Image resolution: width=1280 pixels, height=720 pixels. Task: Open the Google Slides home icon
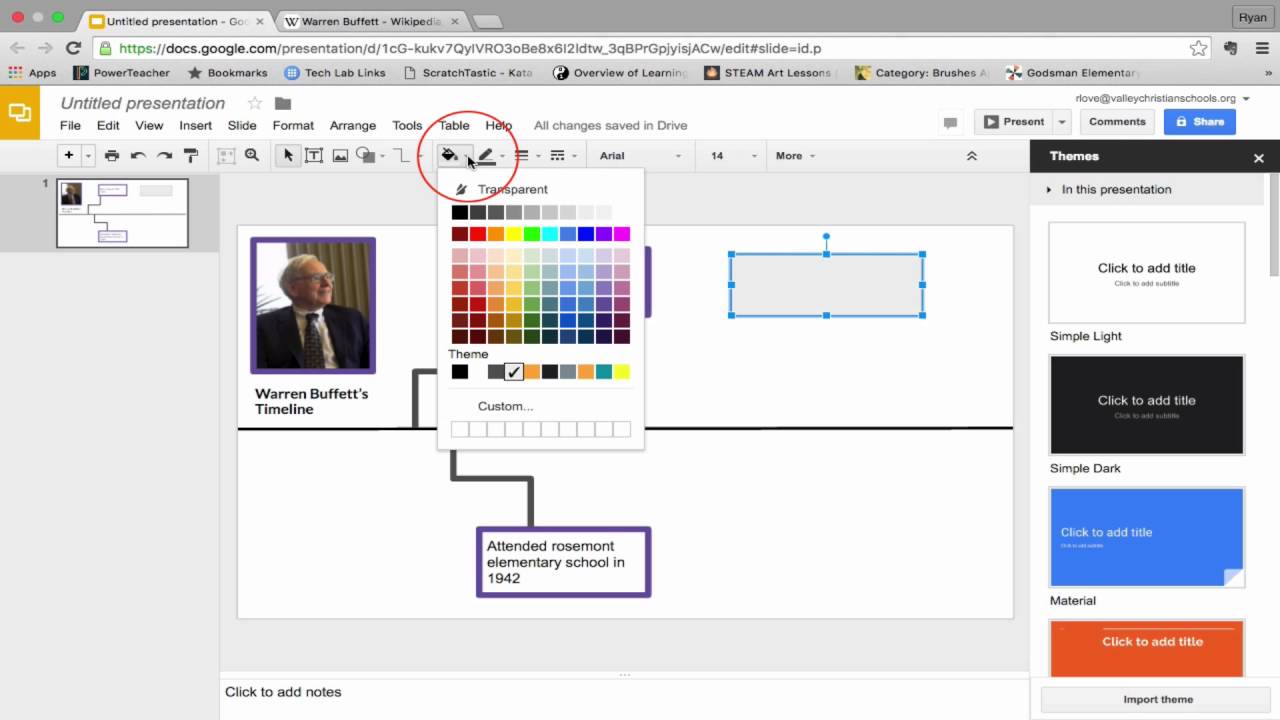pos(20,112)
